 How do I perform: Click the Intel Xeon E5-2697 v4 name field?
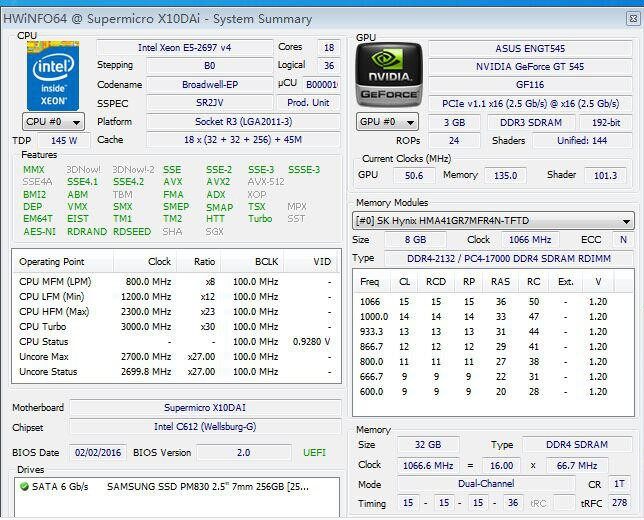185,48
